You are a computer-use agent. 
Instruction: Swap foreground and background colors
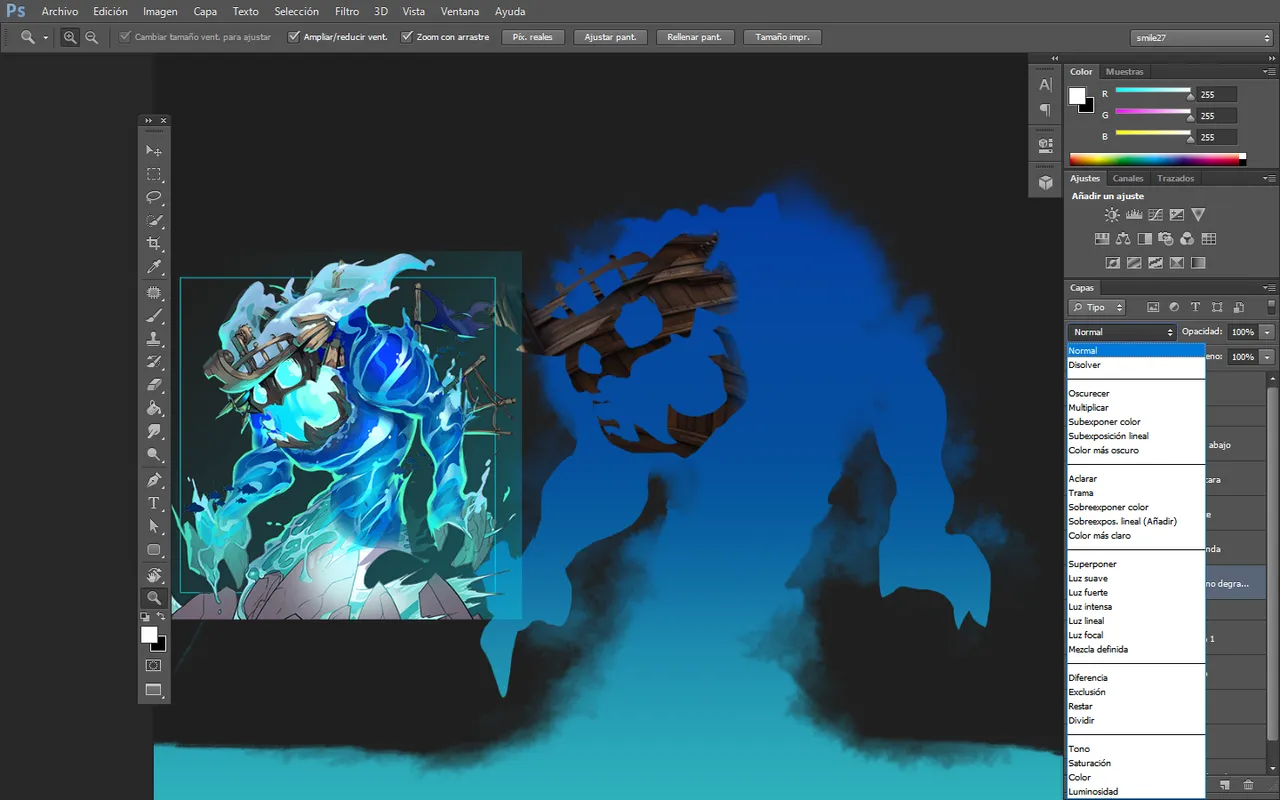(161, 617)
